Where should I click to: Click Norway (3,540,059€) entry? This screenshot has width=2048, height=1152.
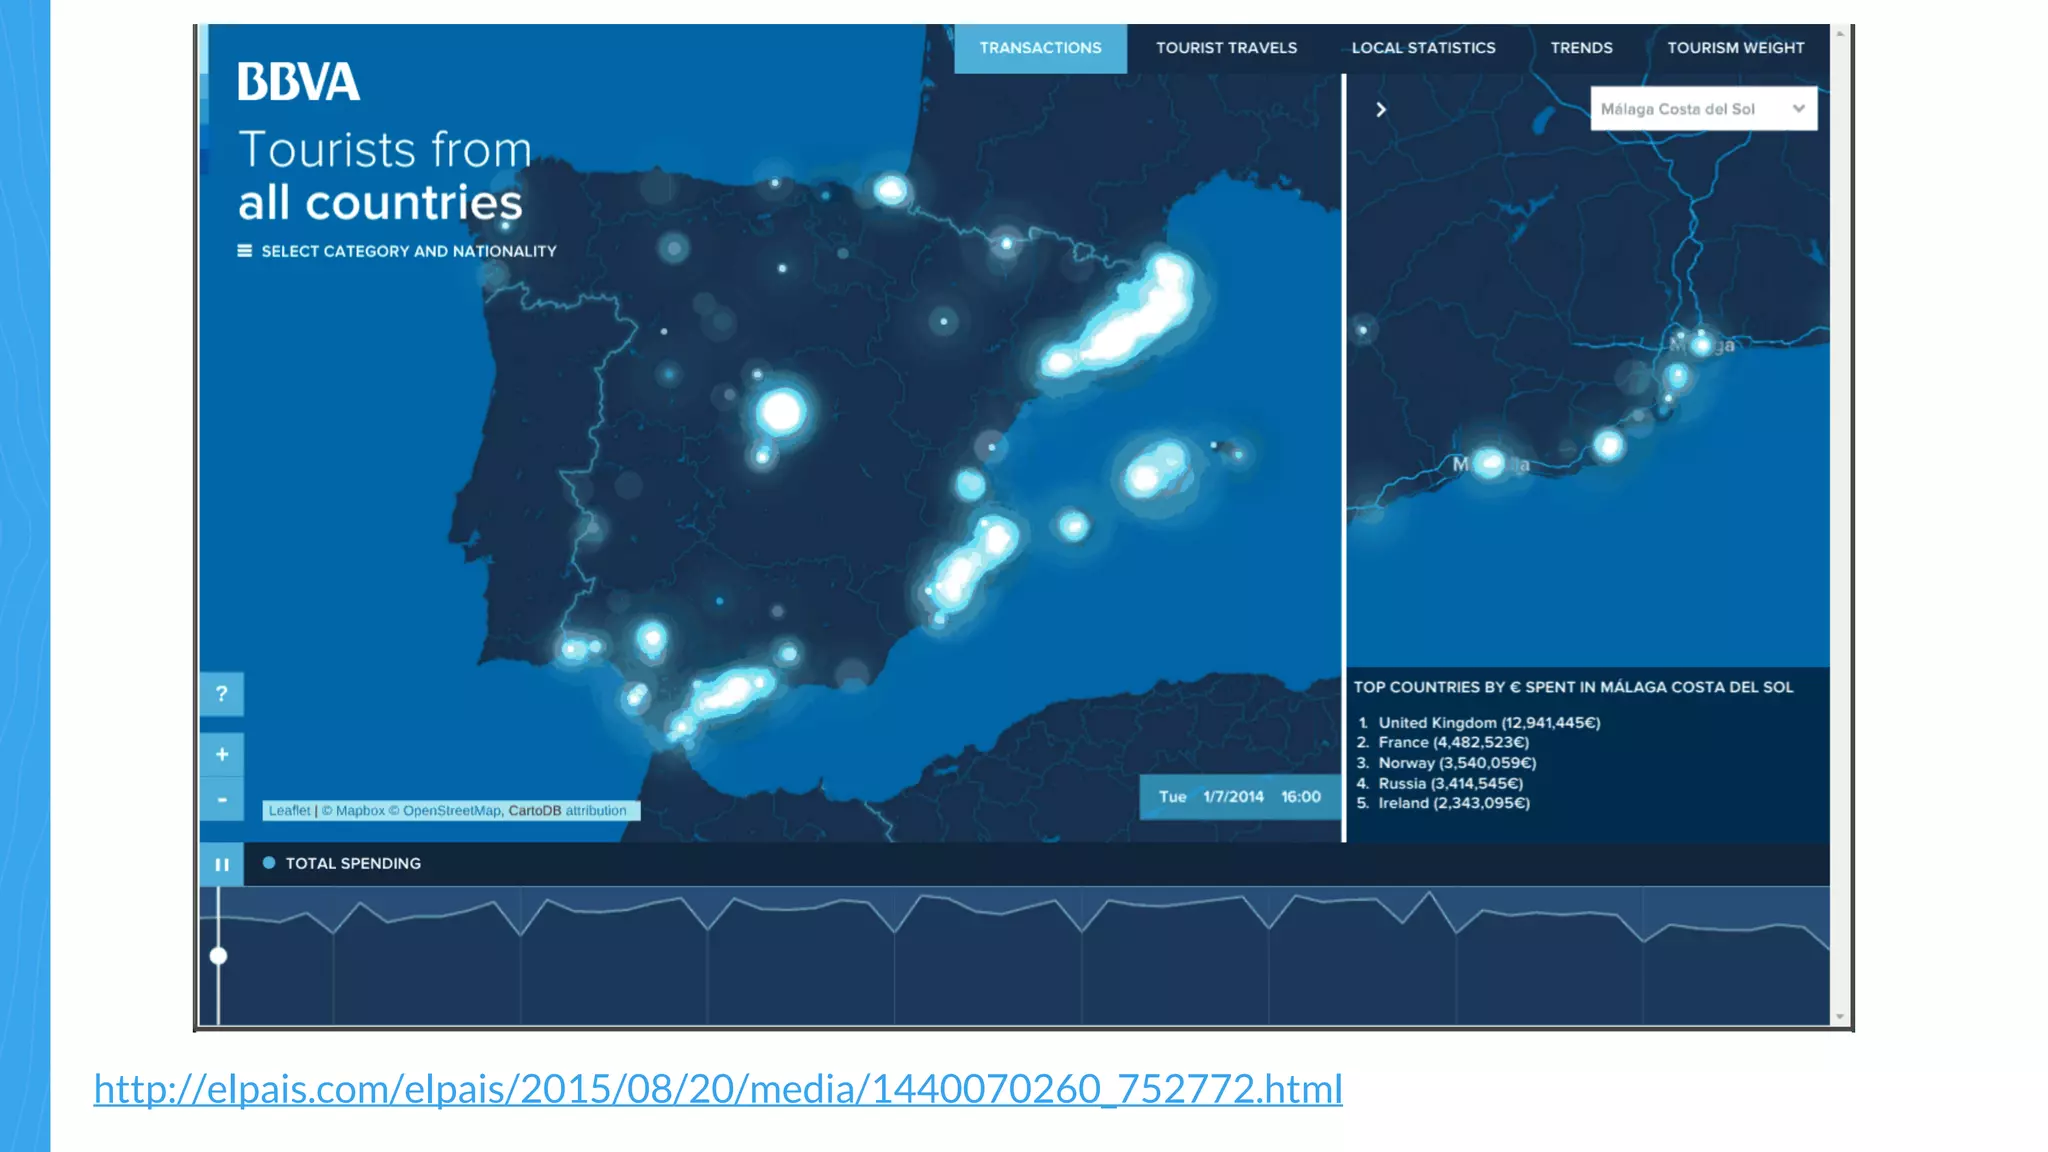pyautogui.click(x=1457, y=763)
